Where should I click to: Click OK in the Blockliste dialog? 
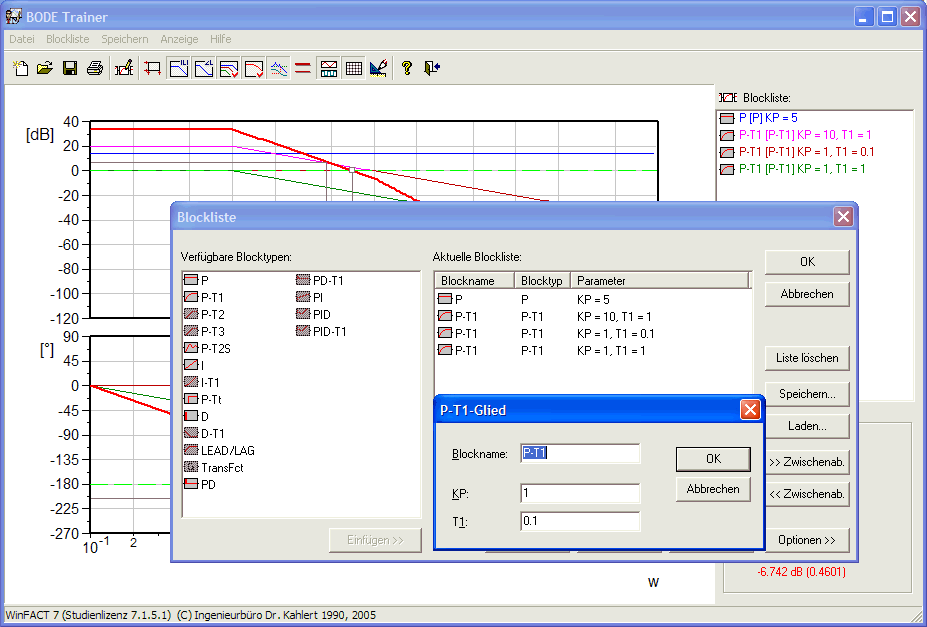coord(807,262)
